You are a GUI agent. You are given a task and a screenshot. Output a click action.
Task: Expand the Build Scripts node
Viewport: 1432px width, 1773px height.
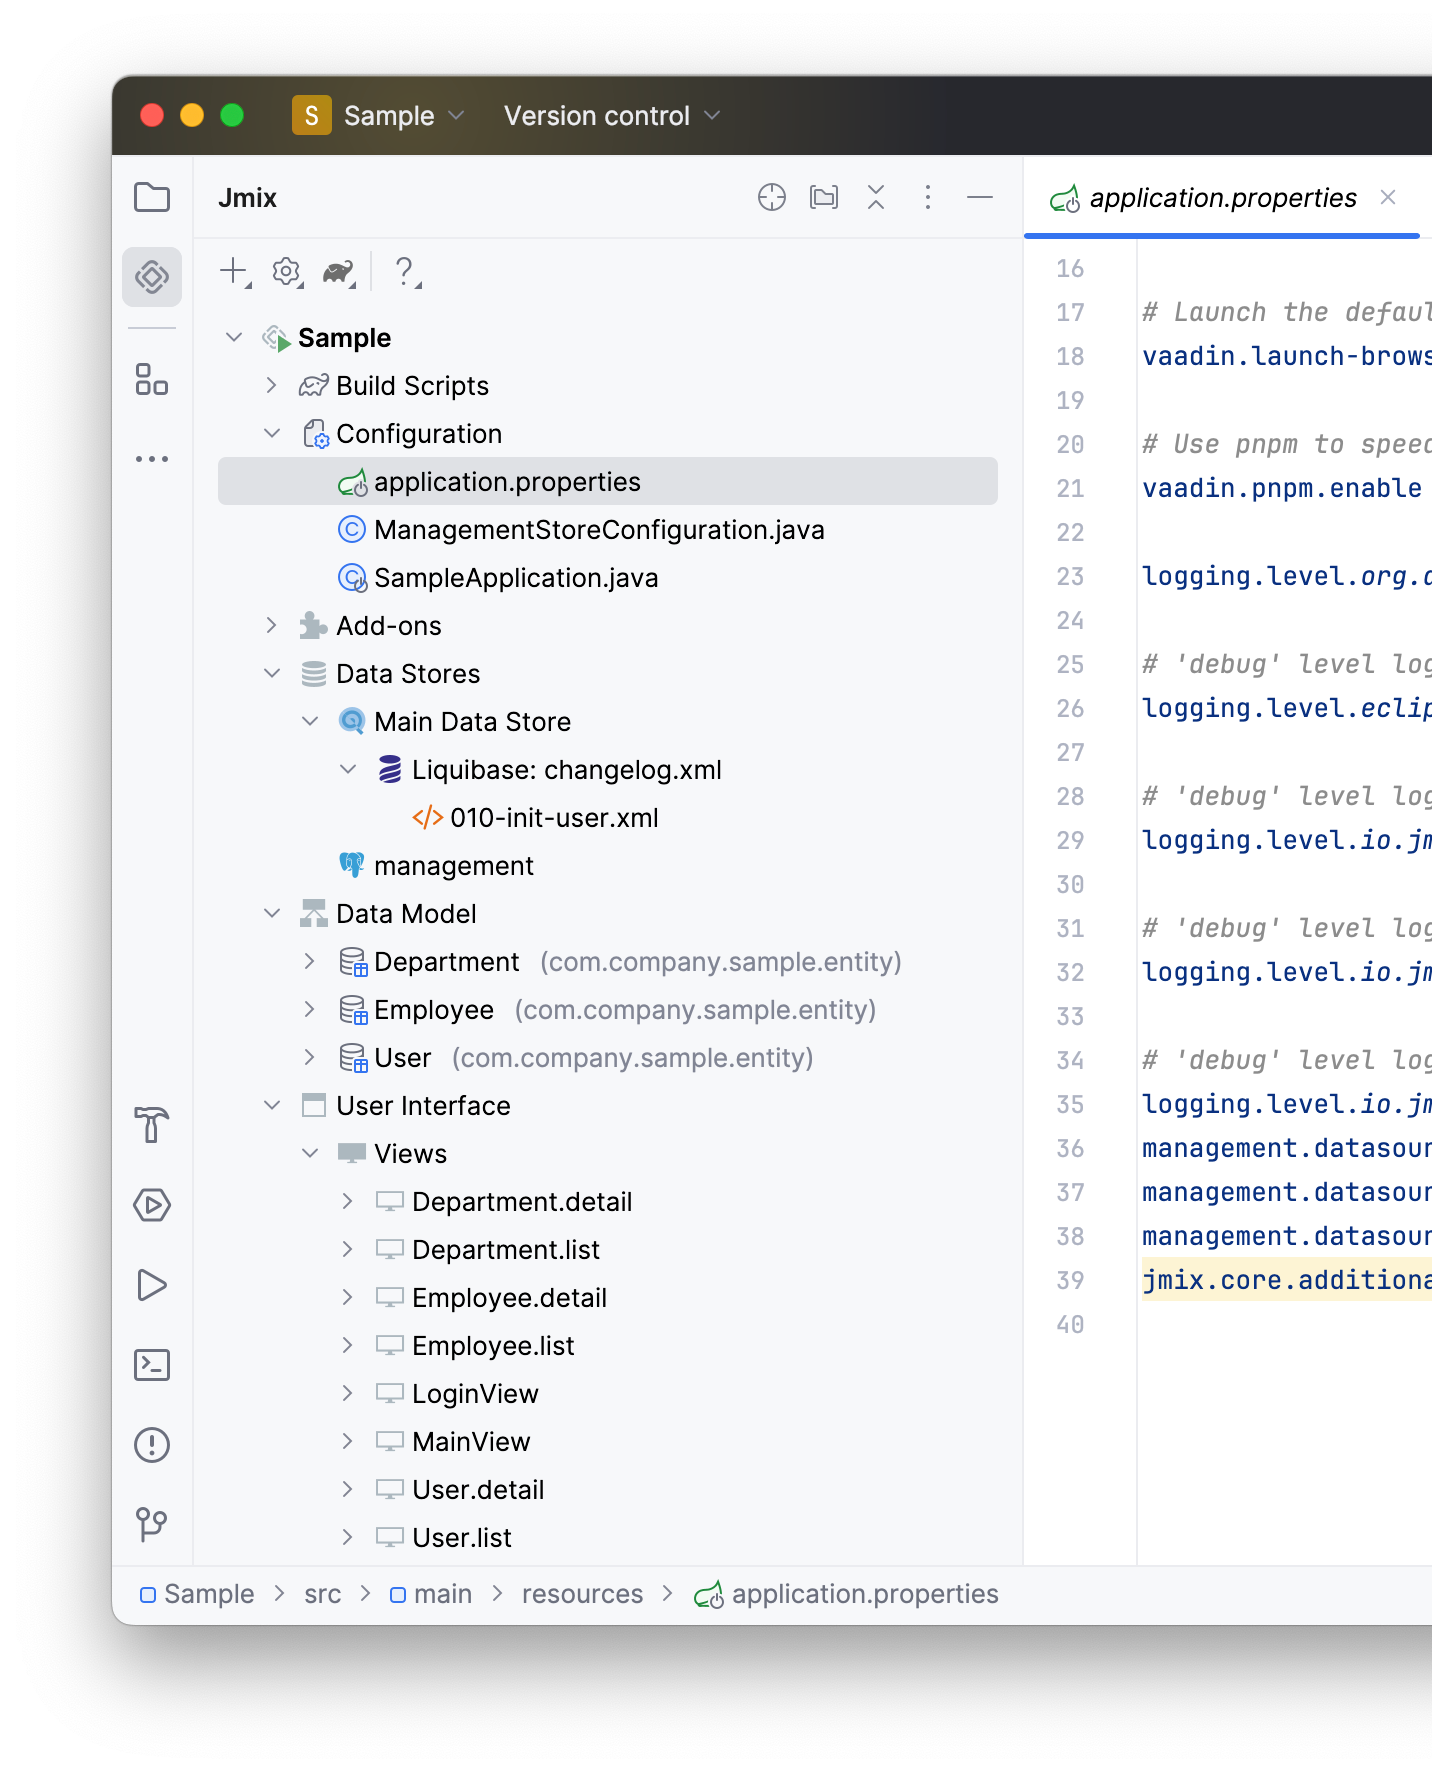(x=271, y=385)
